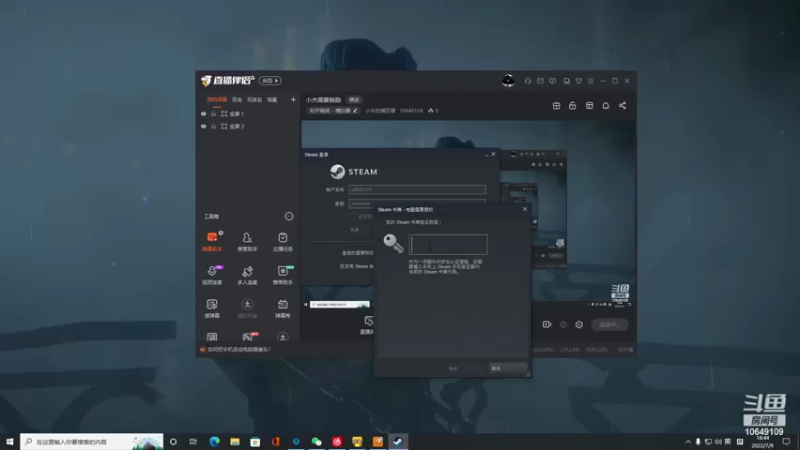Open the 弹幕秀 tool
This screenshot has height=450, width=800.
[x=282, y=308]
